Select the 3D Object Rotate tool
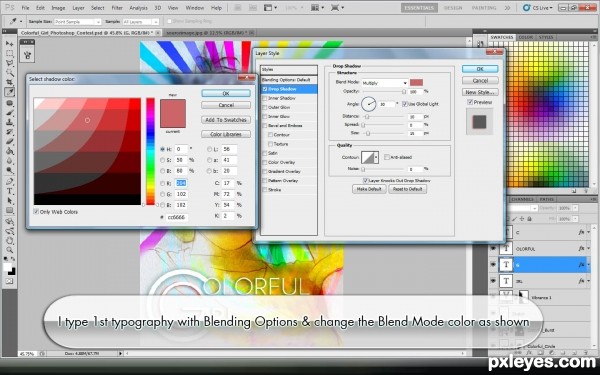This screenshot has width=600, height=375. coord(9,222)
